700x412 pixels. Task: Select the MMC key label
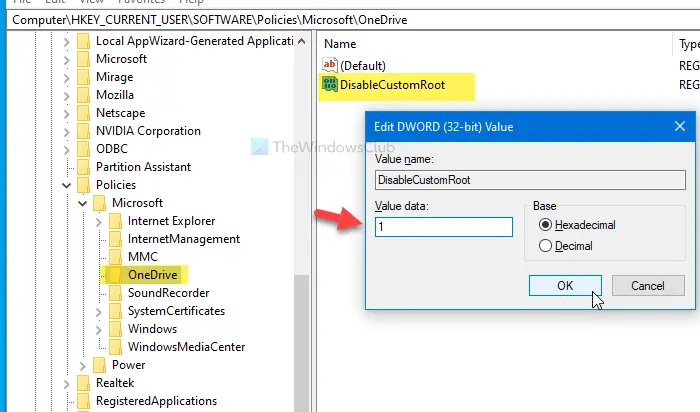(x=143, y=257)
